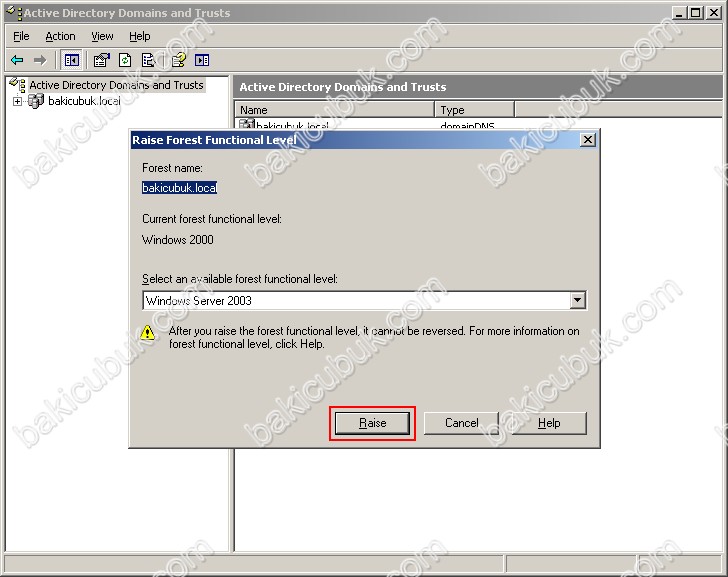Click the Back arrow toolbar icon
Viewport: 728px width, 577px height.
[x=17, y=60]
